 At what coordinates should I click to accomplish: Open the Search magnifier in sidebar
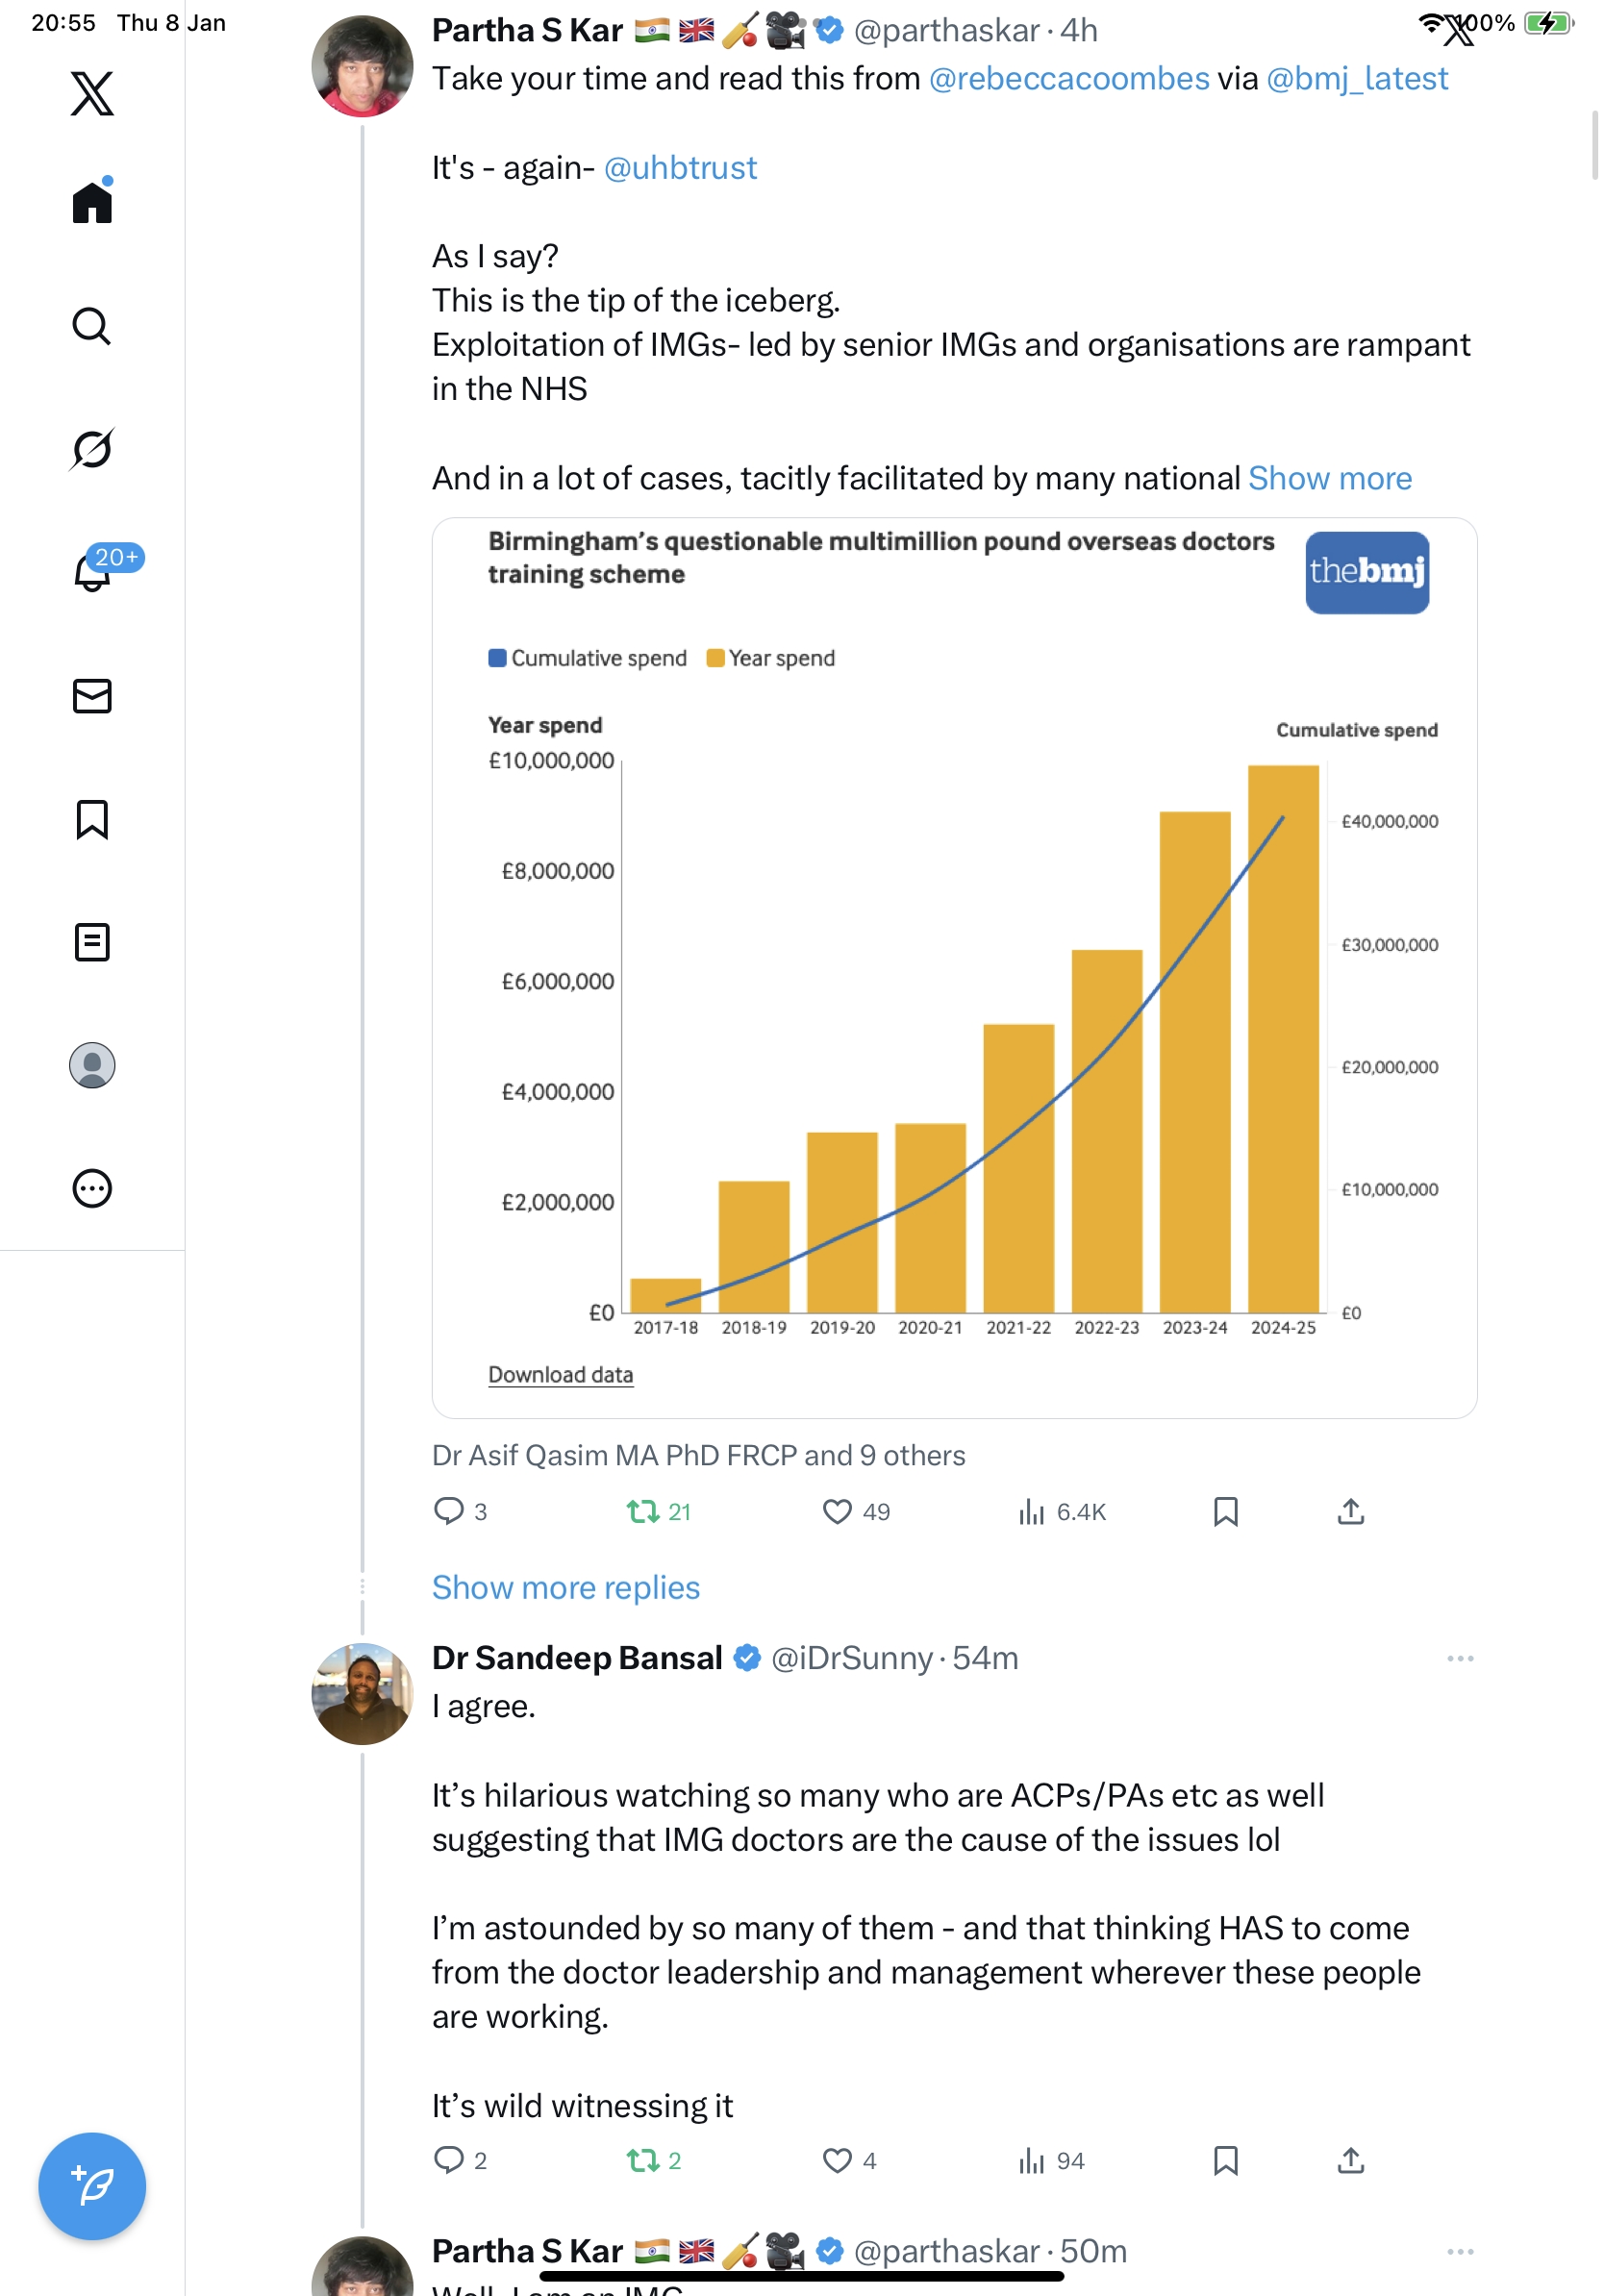pyautogui.click(x=92, y=326)
